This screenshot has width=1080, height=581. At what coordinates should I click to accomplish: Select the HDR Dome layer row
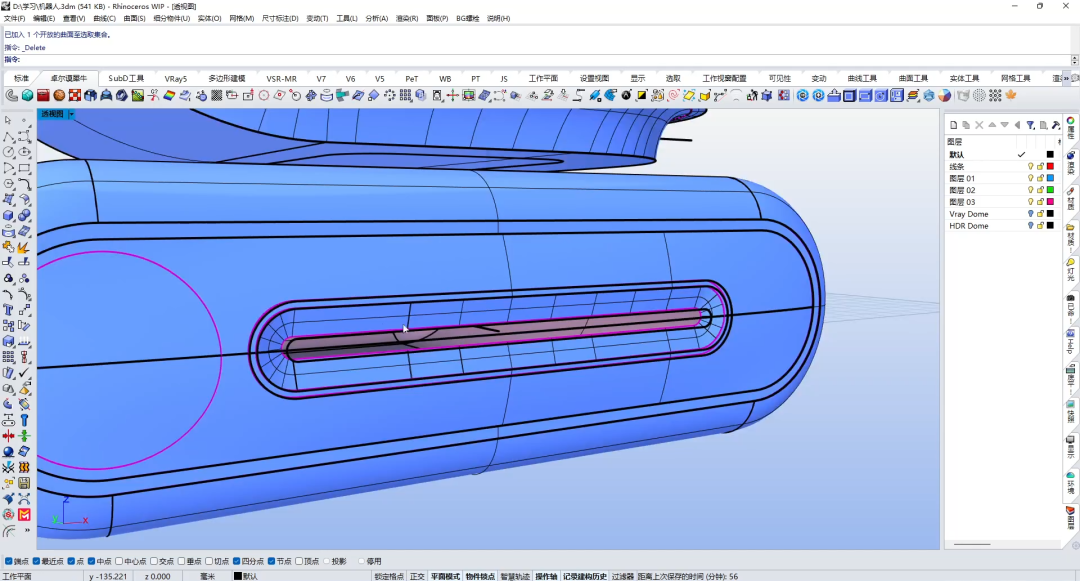(1002, 226)
